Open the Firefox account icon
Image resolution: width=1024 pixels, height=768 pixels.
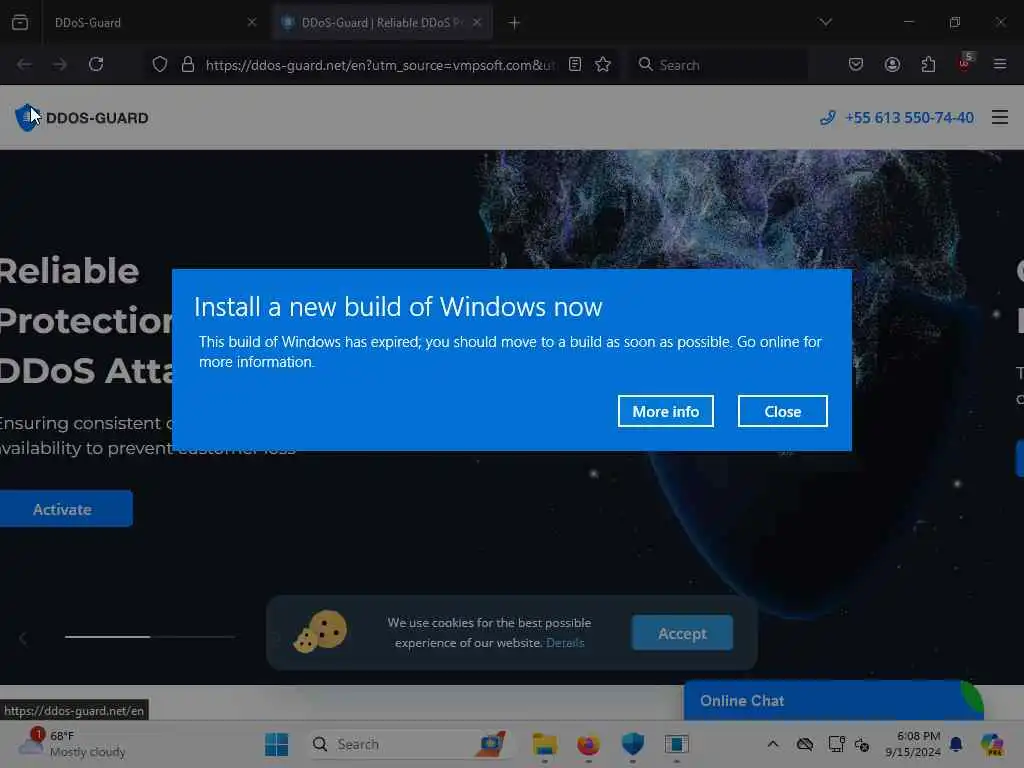coord(892,64)
